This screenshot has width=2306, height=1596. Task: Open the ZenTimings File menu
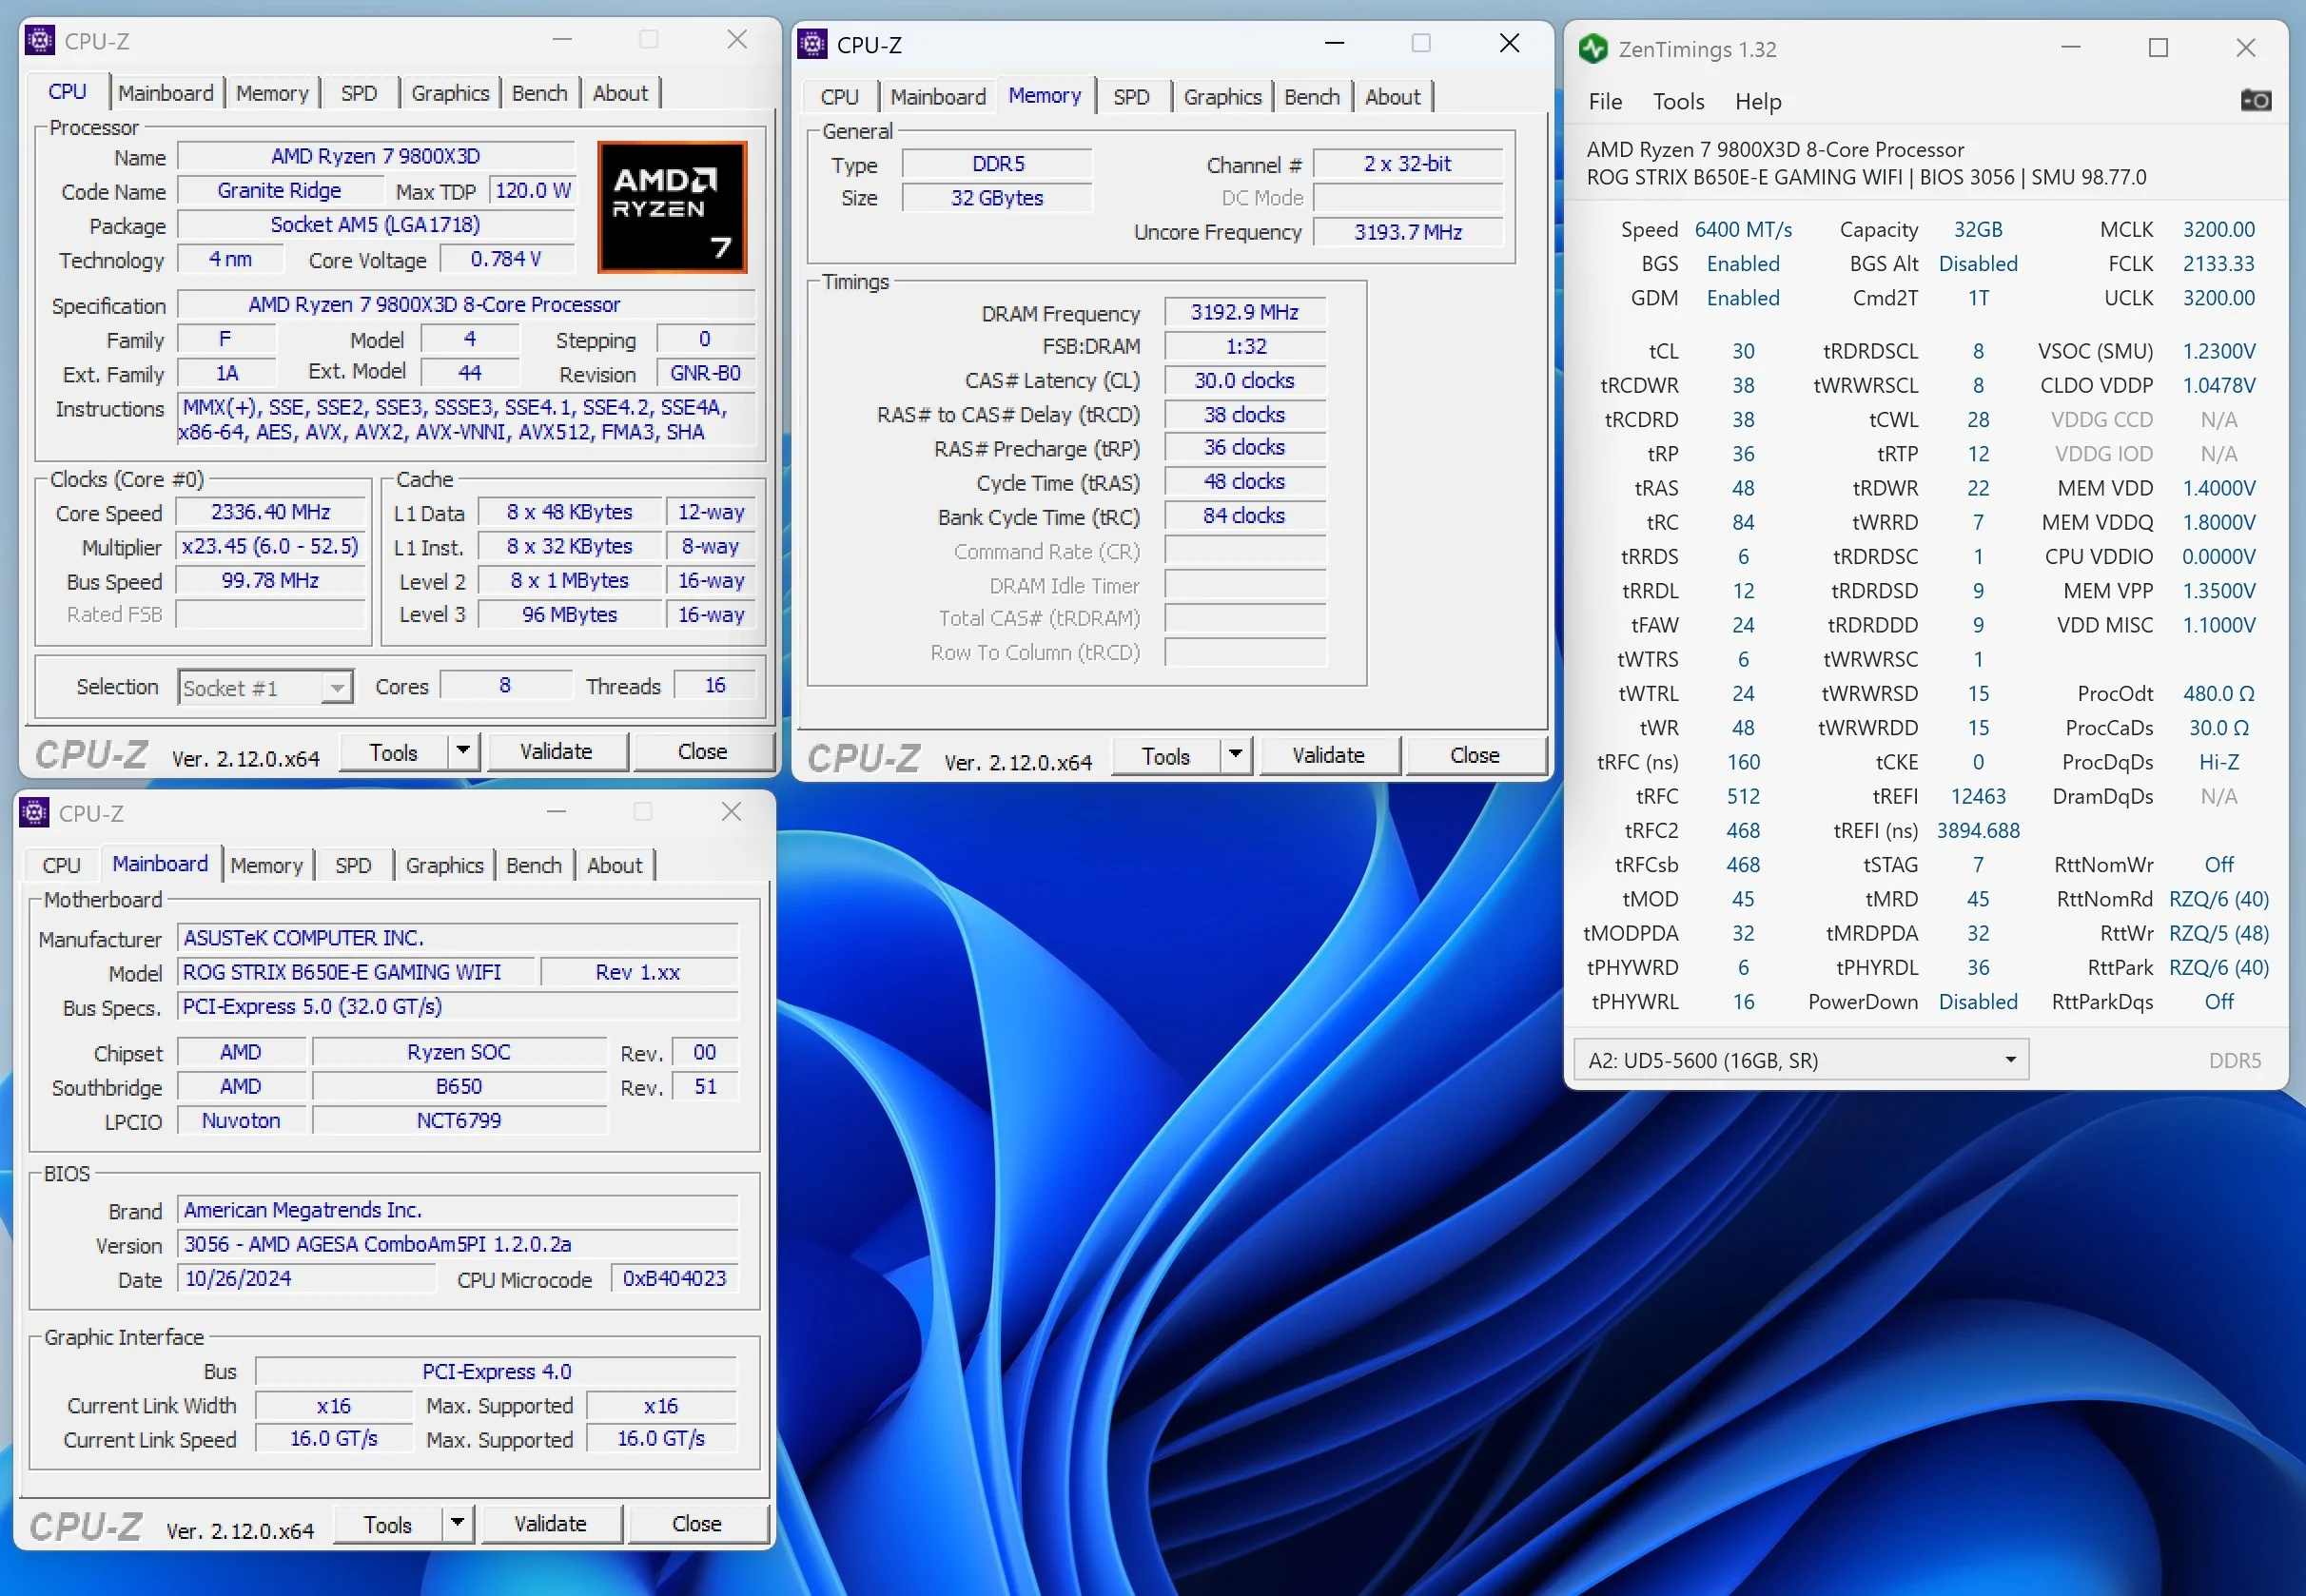point(1605,101)
